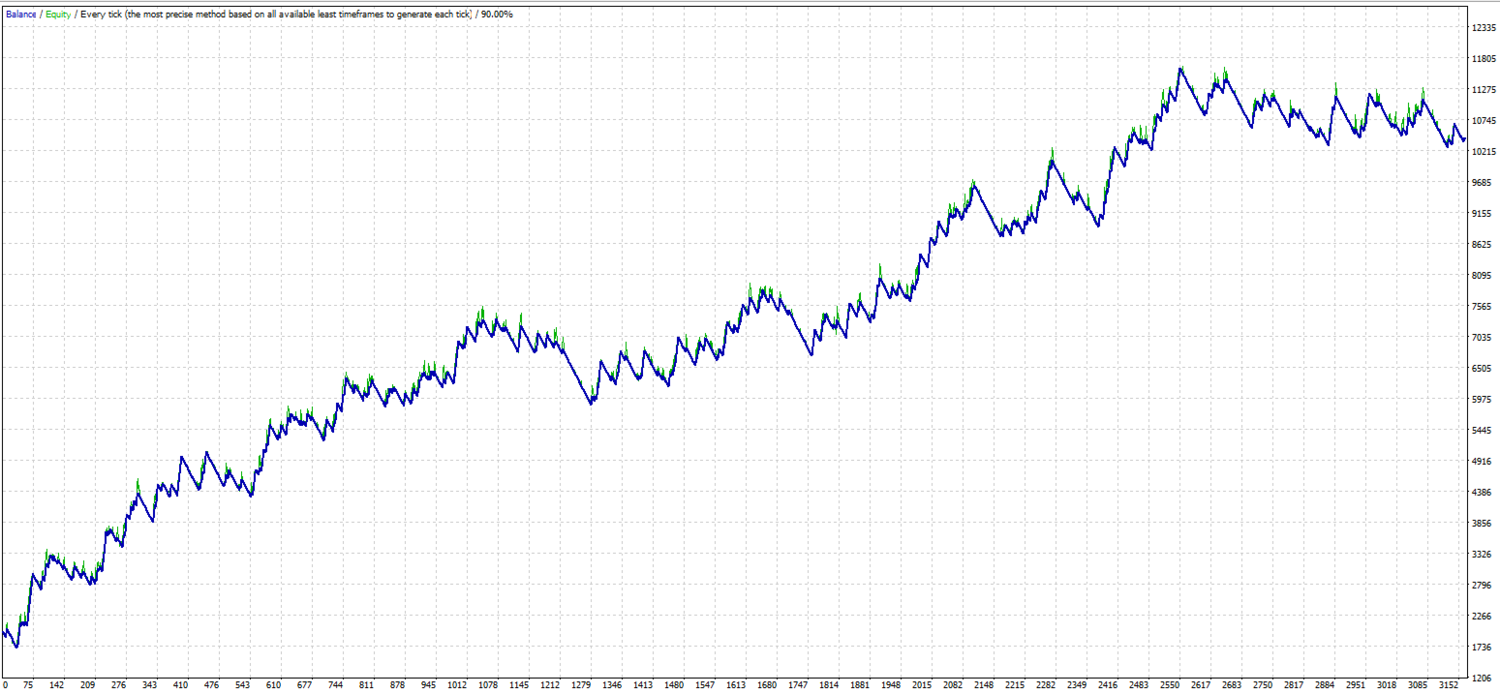Viewport: 1500px width, 694px height.
Task: Select the 2884 horizontal axis label
Action: 1323,686
